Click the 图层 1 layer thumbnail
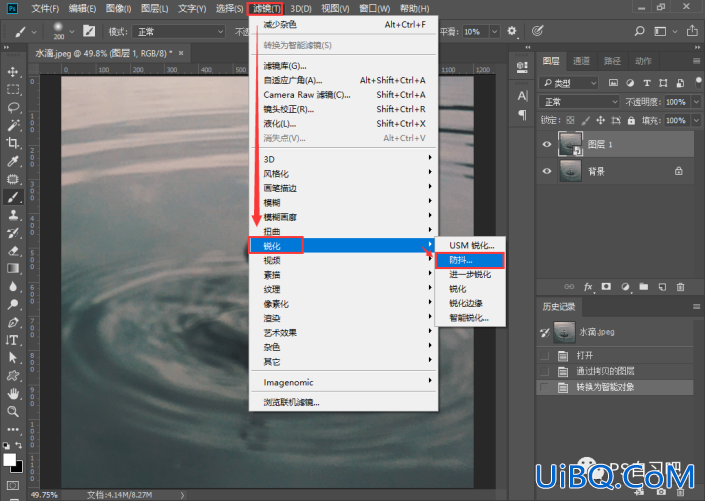This screenshot has width=705, height=501. 570,143
